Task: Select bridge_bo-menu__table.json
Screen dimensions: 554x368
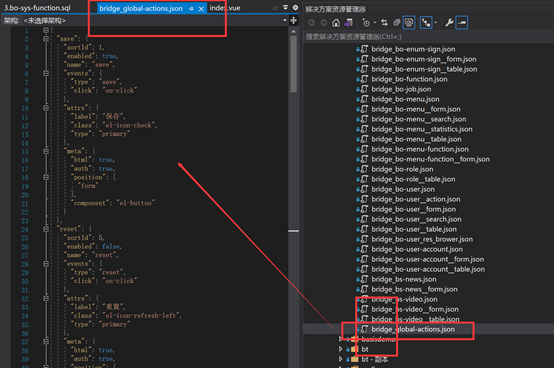Action: click(x=416, y=139)
